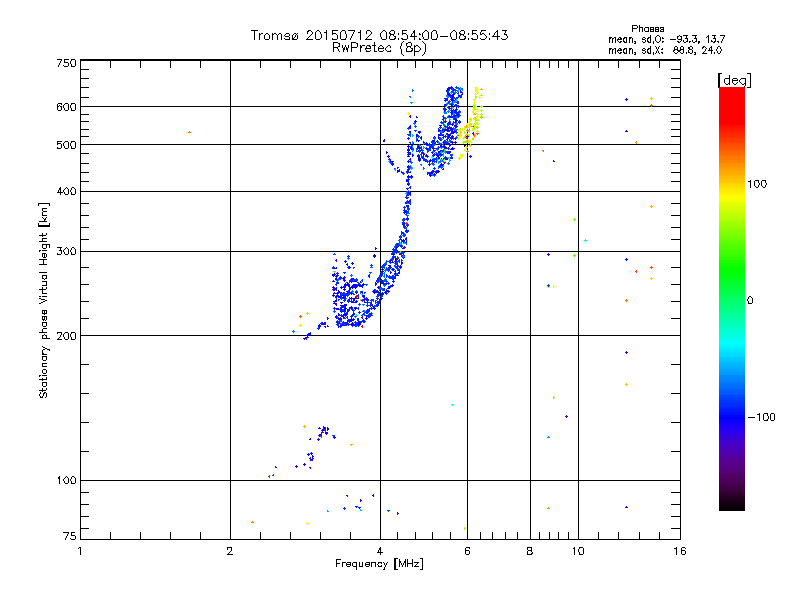The image size is (800, 600).
Task: Click the y-axis tick label '300'
Action: [x=66, y=252]
